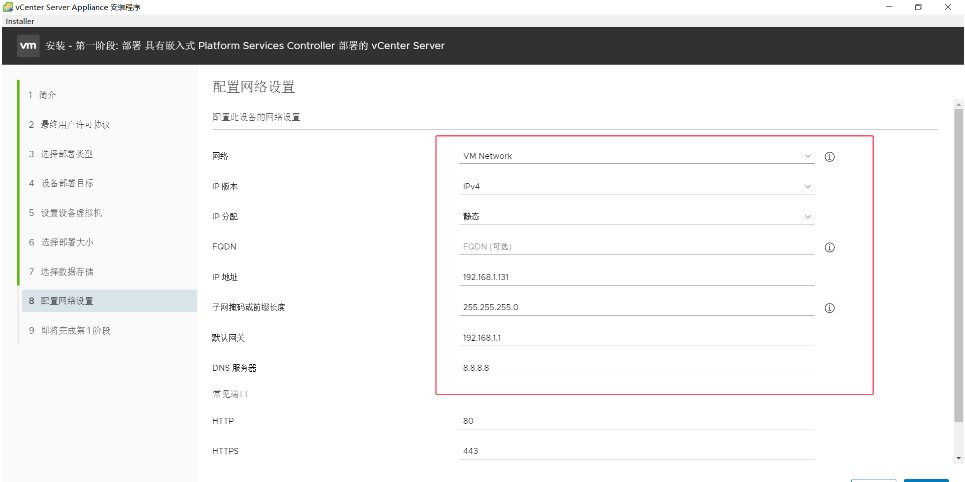This screenshot has height=482, width=965.
Task: Click the DNS server field 8.8.8.8
Action: click(x=636, y=368)
